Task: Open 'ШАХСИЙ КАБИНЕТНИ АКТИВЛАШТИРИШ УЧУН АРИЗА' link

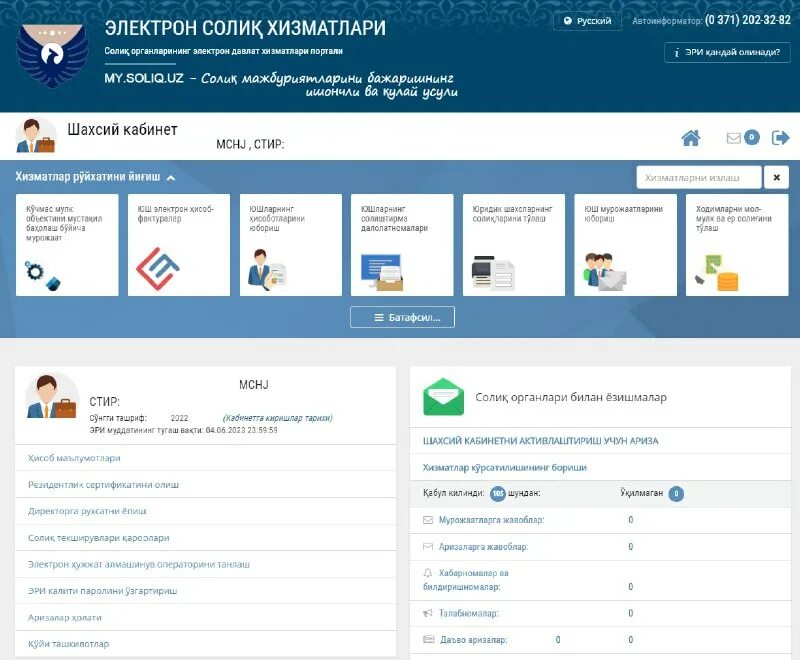Action: (540, 441)
